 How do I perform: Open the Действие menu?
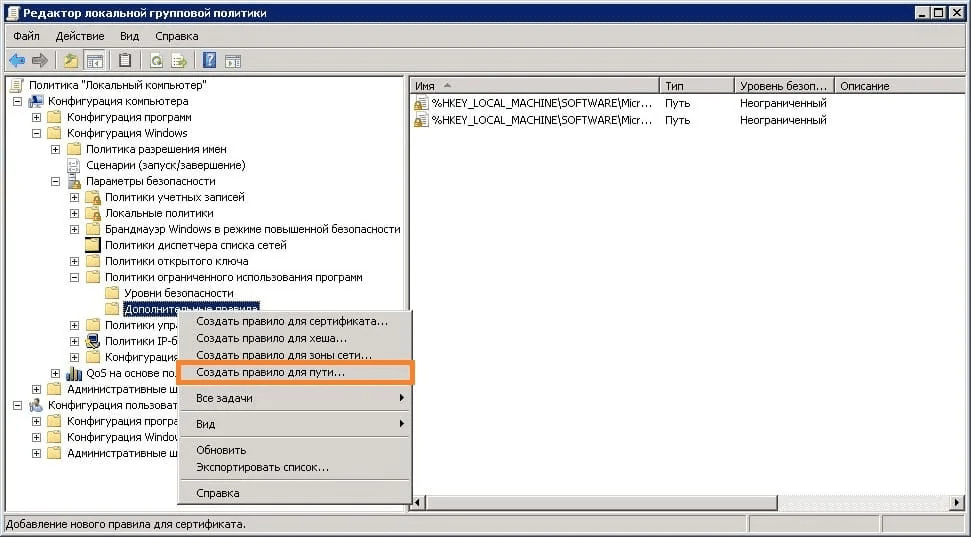[80, 36]
